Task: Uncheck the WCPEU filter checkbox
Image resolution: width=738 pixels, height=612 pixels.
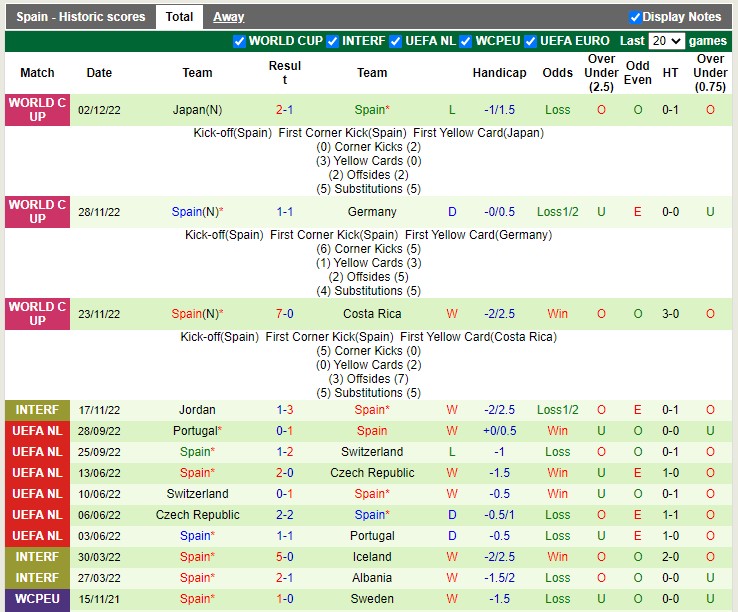Action: coord(465,41)
